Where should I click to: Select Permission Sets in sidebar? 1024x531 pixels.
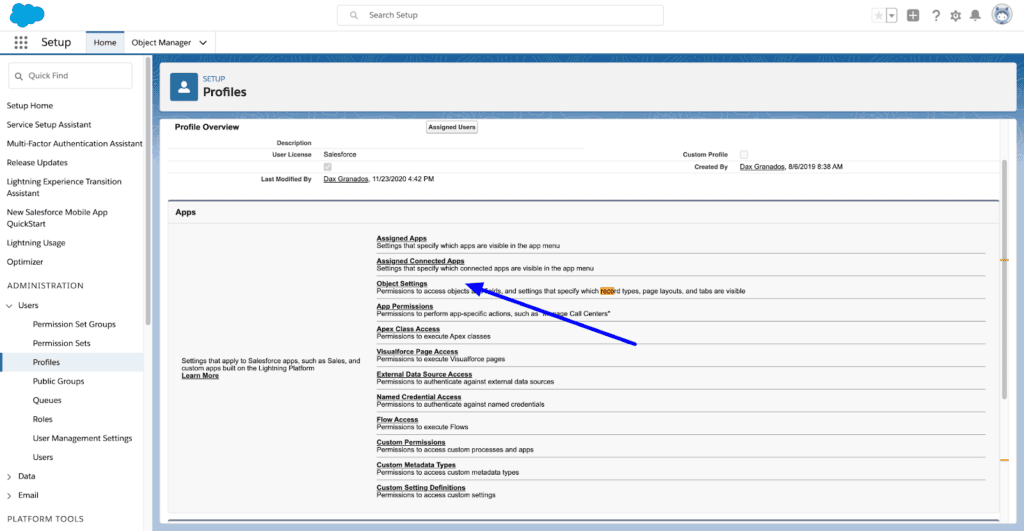pyautogui.click(x=61, y=344)
